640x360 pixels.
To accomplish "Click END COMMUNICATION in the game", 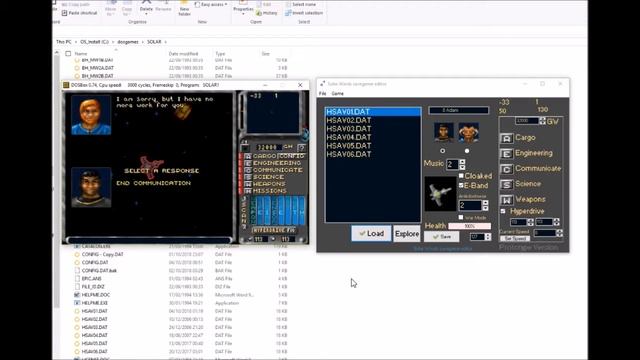I will 153,183.
